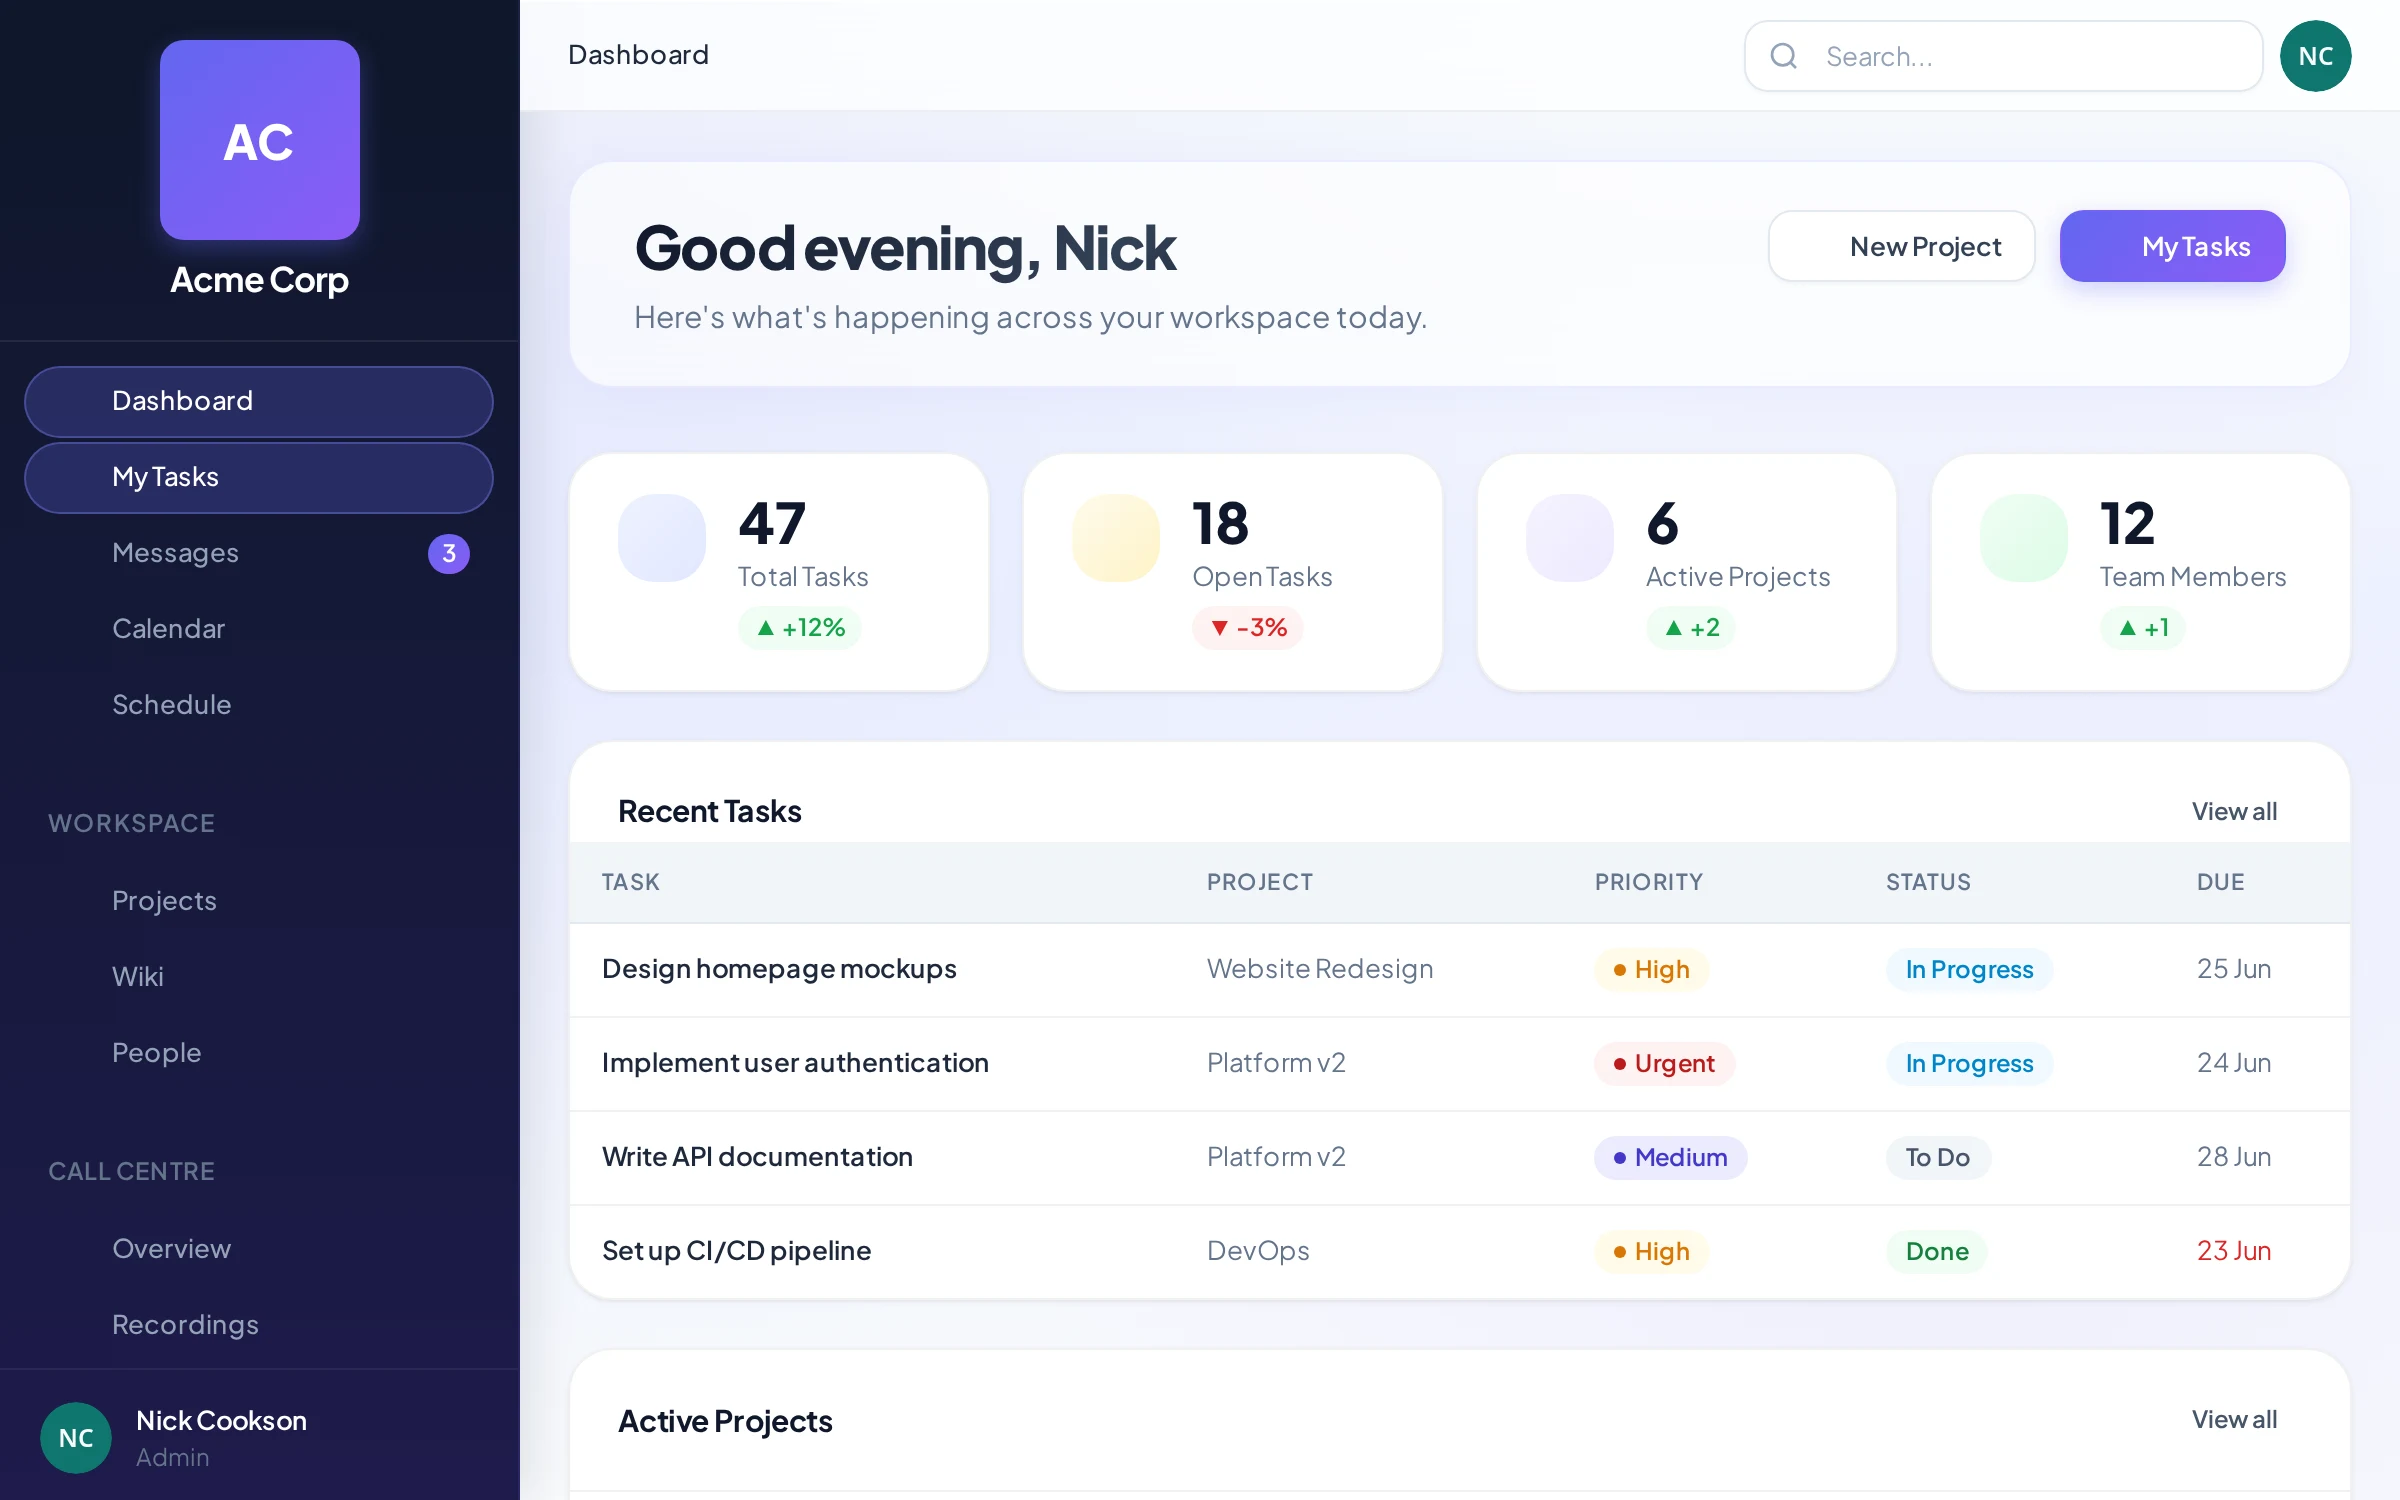Sort by the PROJECT column header
2400x1500 pixels.
click(1259, 882)
